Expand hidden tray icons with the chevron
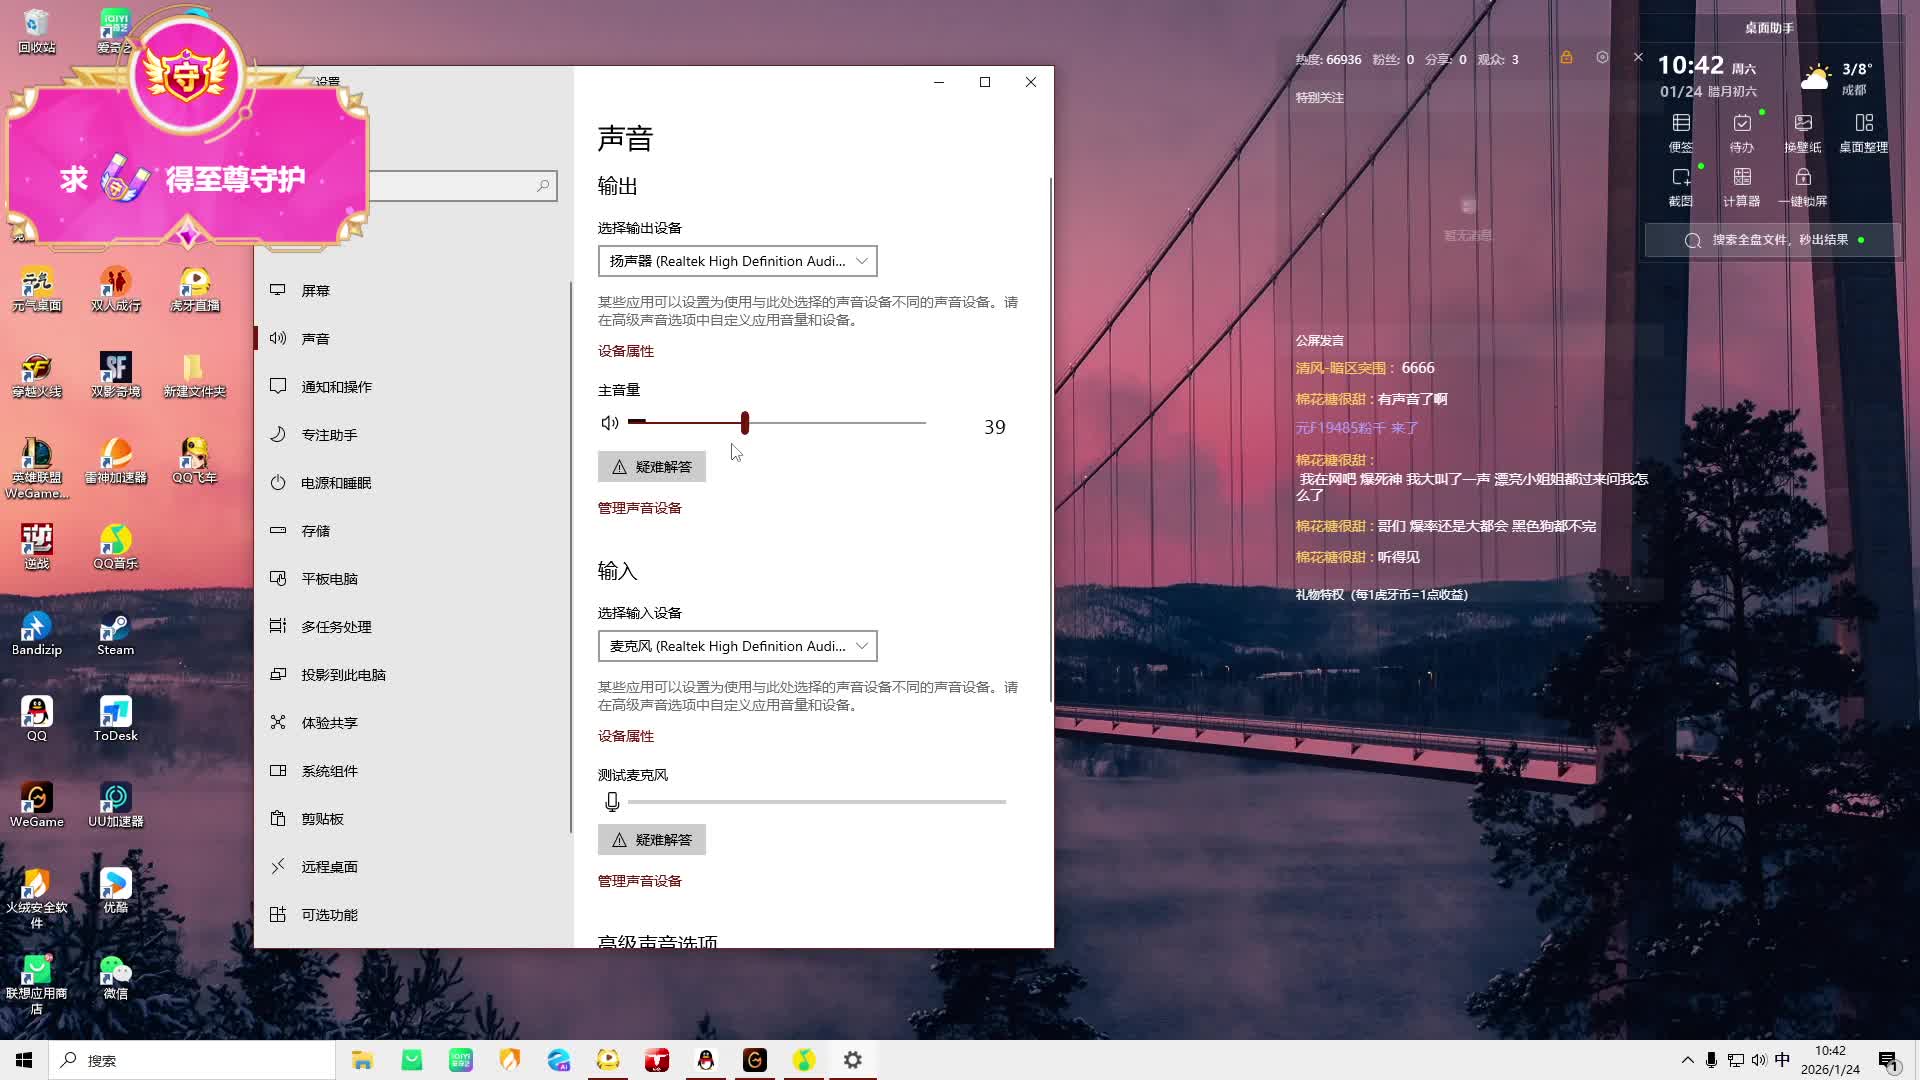The width and height of the screenshot is (1920, 1080). point(1687,1060)
